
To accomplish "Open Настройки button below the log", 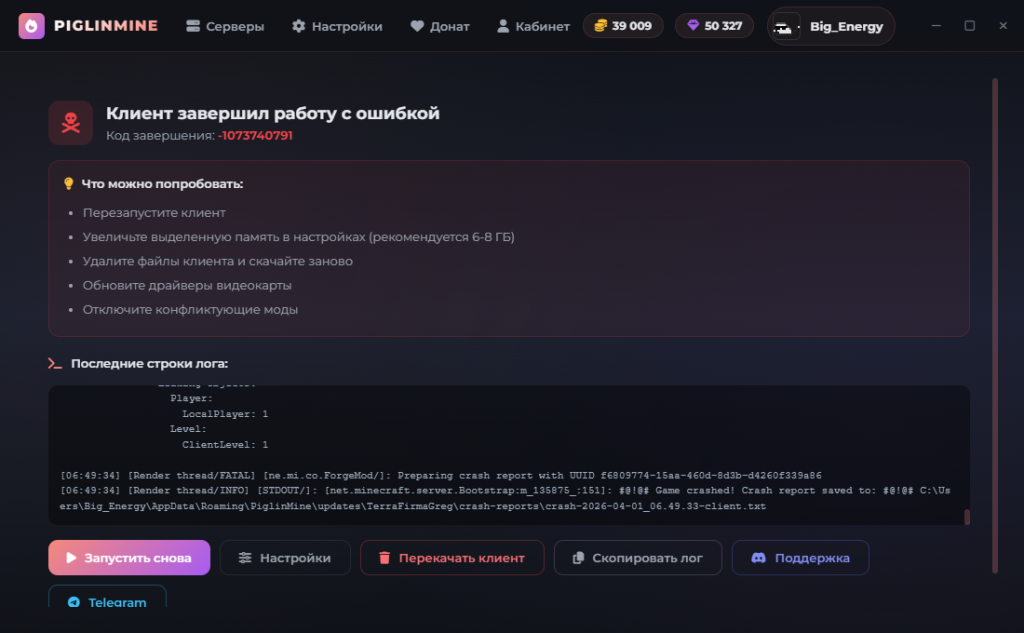I will click(285, 558).
